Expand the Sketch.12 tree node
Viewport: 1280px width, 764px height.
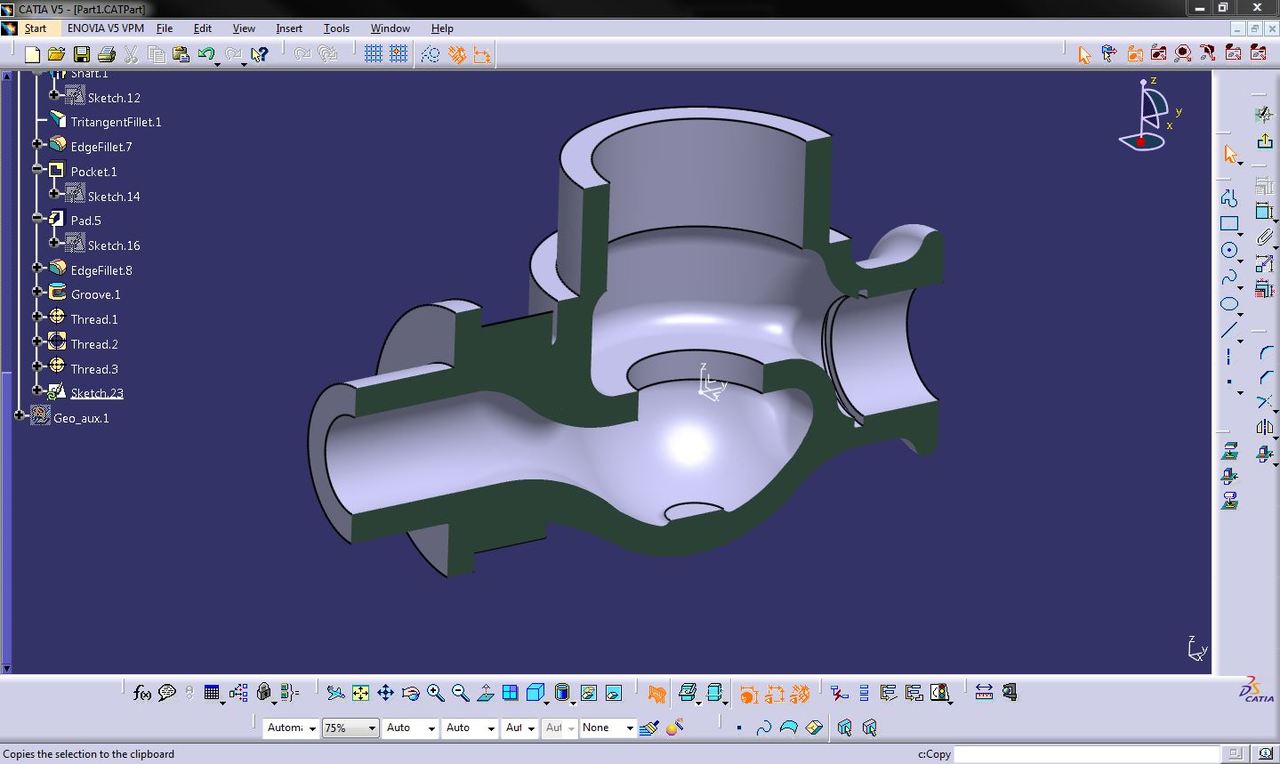(54, 95)
